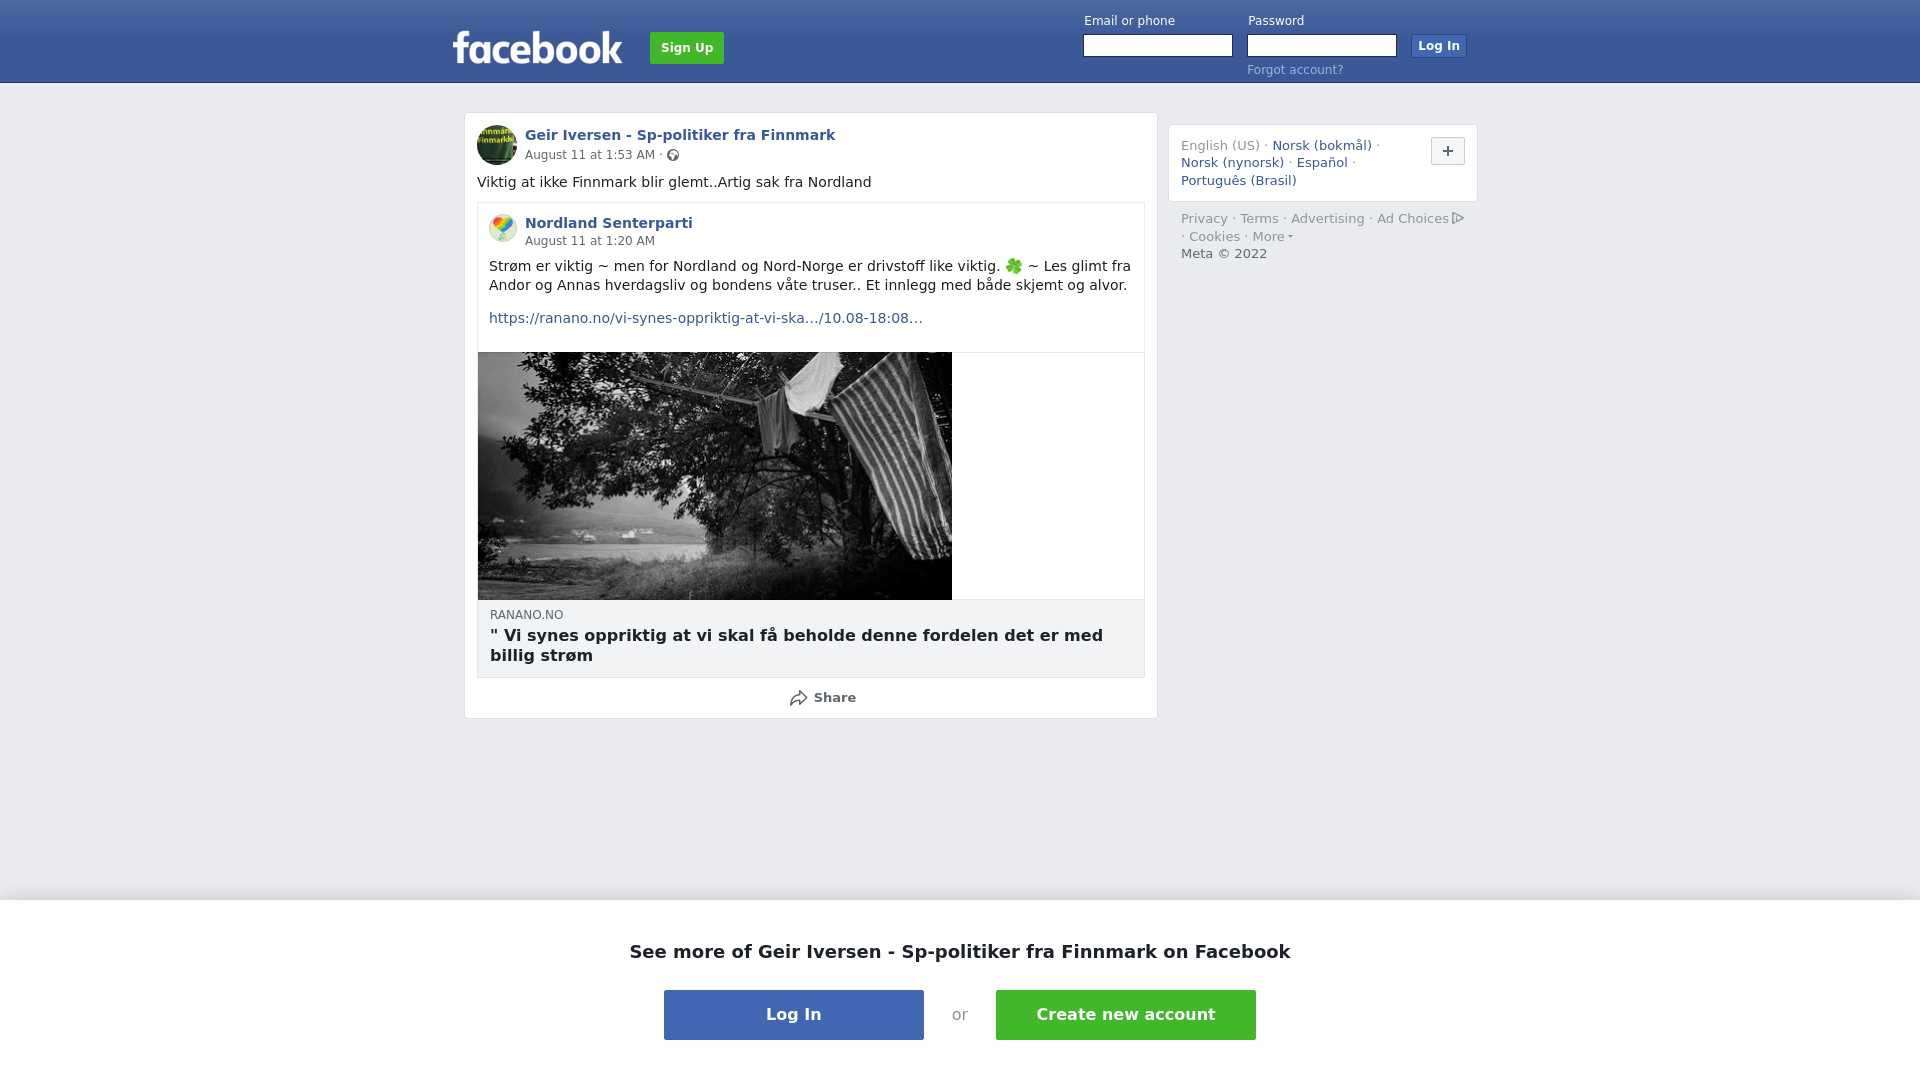Switch language to Norsk (bokmål)
Image resolution: width=1920 pixels, height=1080 pixels.
[x=1322, y=146]
